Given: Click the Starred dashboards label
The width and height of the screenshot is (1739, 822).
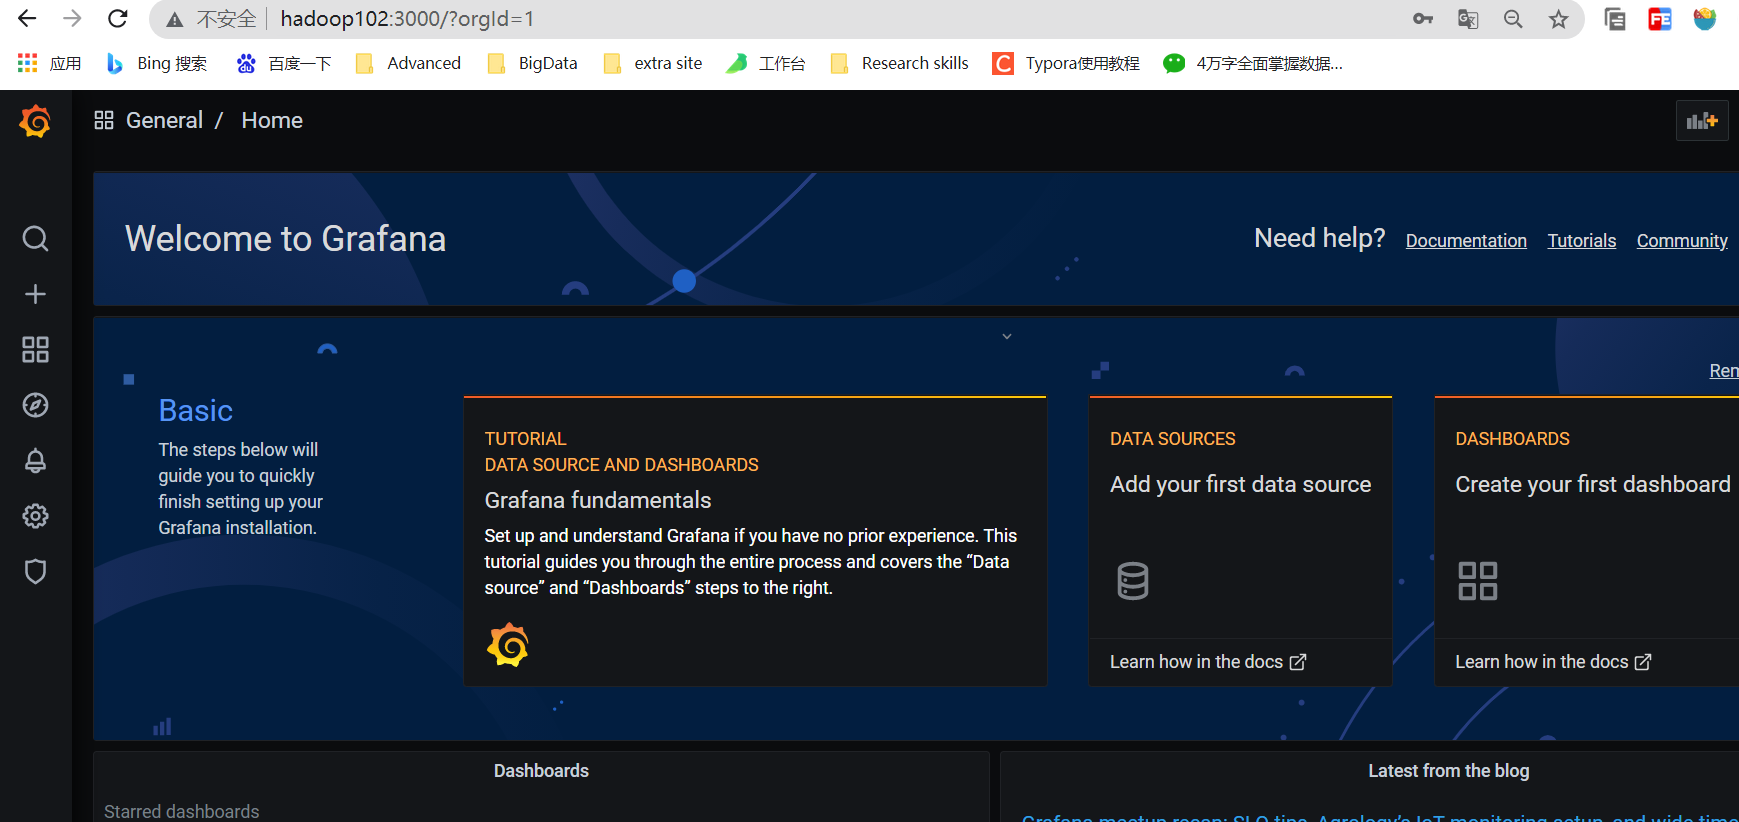Looking at the screenshot, I should point(182,811).
